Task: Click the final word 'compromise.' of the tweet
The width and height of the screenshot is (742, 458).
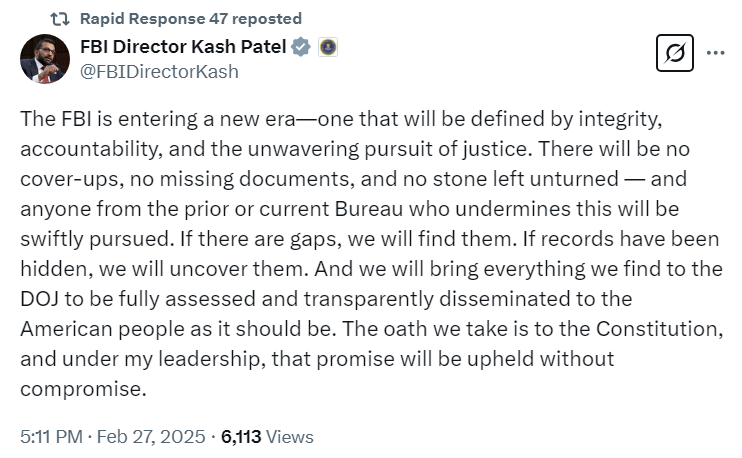Action: 83,389
